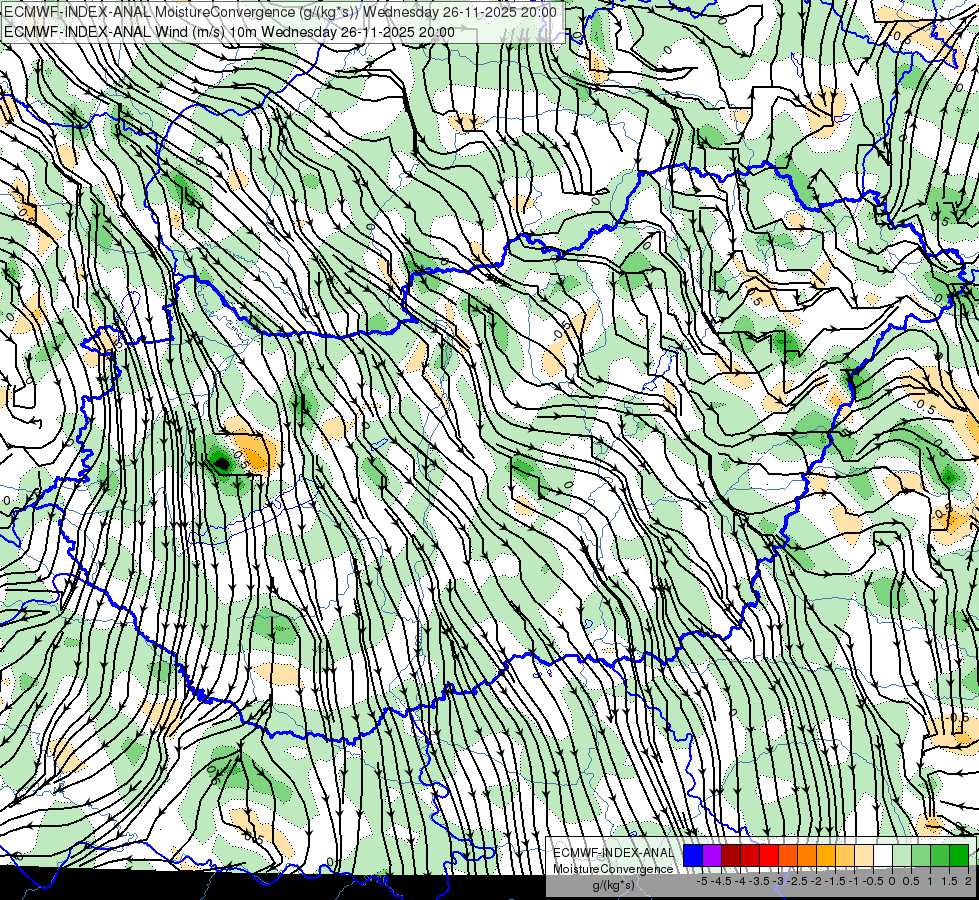Click the legend's ECMWF-INDEX-ANAL label
This screenshot has height=900, width=979.
[x=613, y=853]
